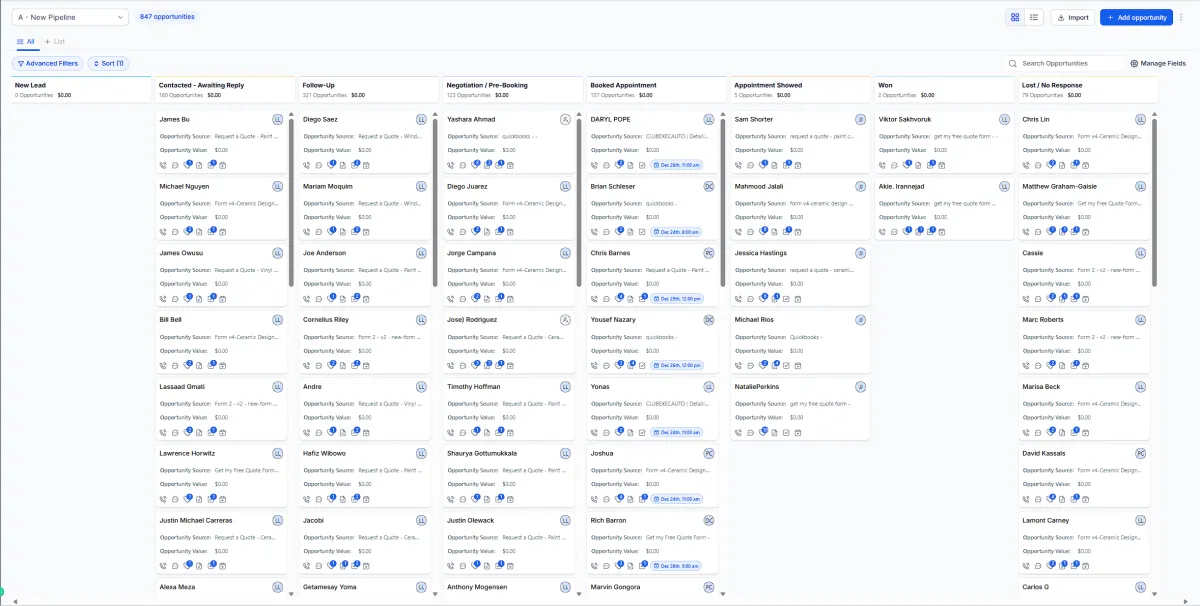
Task: Click the List tab to add a view
Action: [x=55, y=42]
